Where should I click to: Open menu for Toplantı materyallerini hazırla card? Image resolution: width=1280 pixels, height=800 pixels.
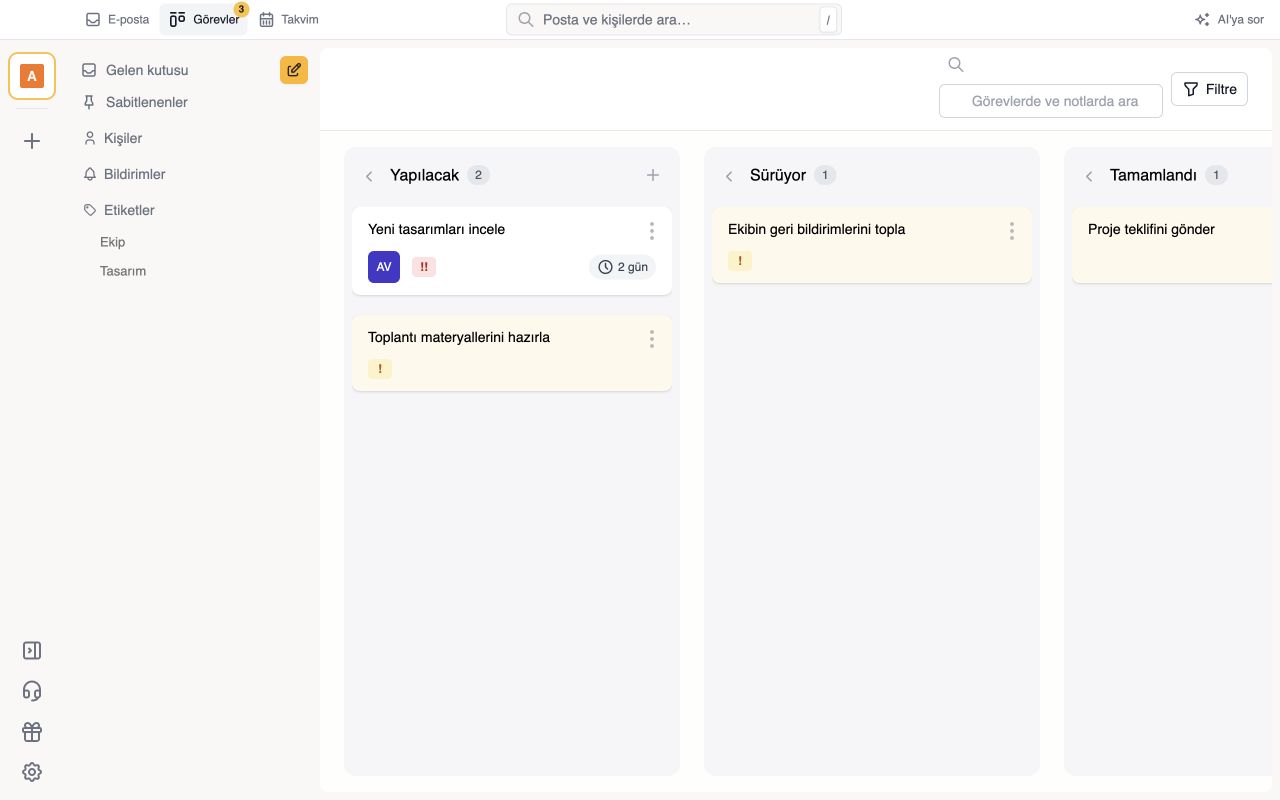click(x=652, y=339)
